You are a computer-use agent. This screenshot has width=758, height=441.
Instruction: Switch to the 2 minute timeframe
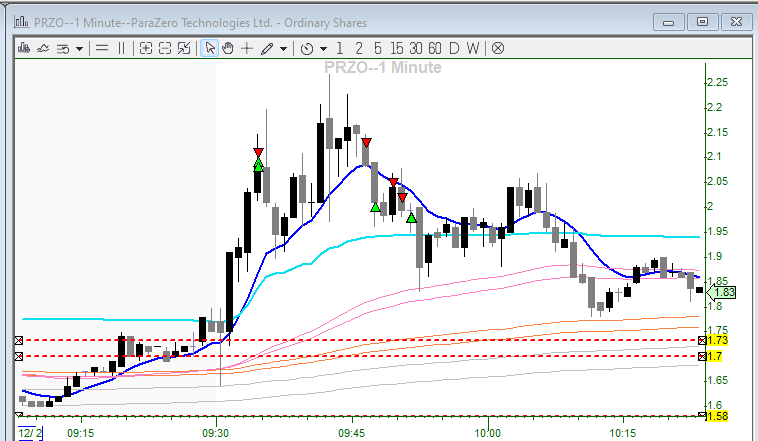pyautogui.click(x=359, y=48)
